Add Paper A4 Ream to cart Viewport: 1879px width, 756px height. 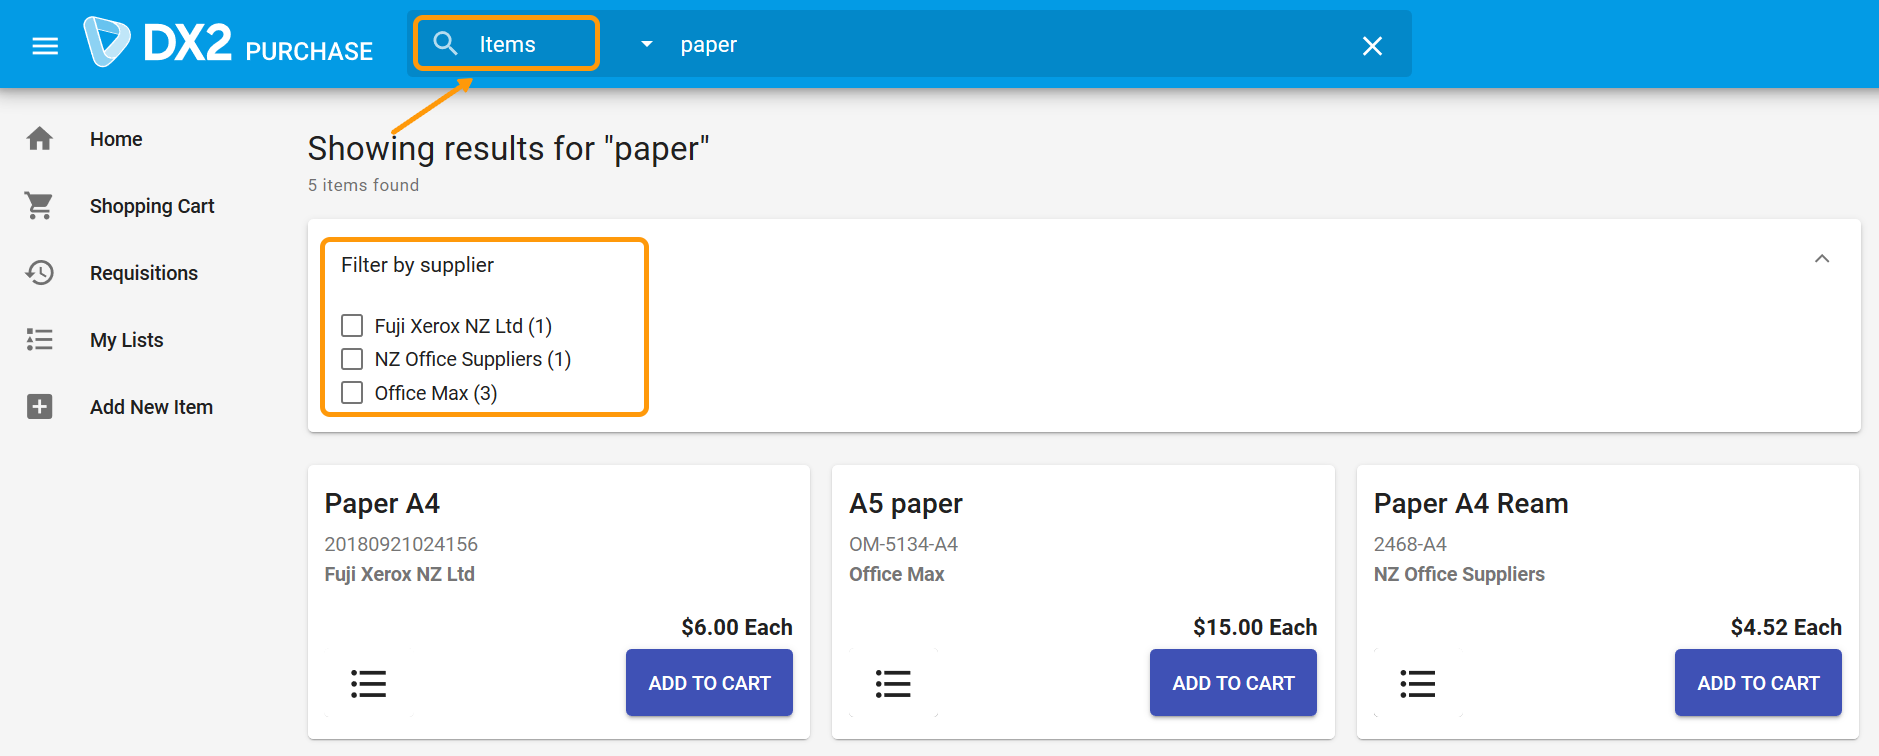tap(1757, 683)
